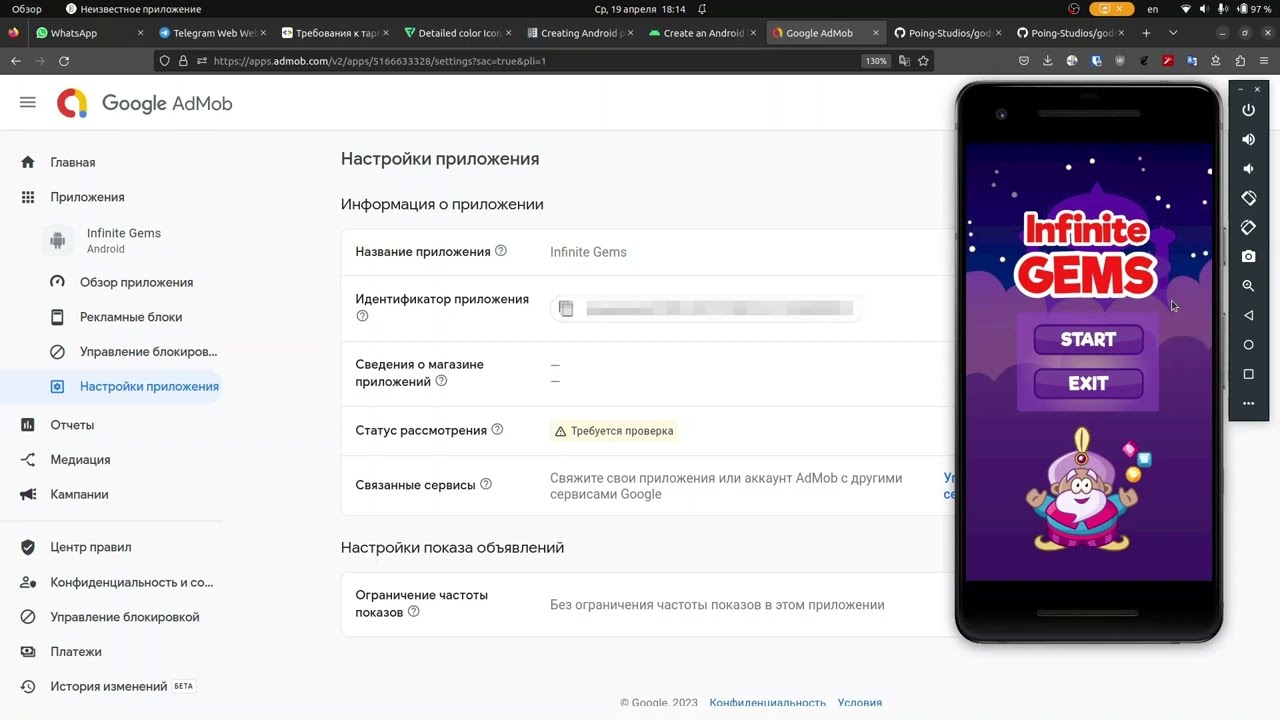Rotate emulator right using second rotate icon

1248,227
